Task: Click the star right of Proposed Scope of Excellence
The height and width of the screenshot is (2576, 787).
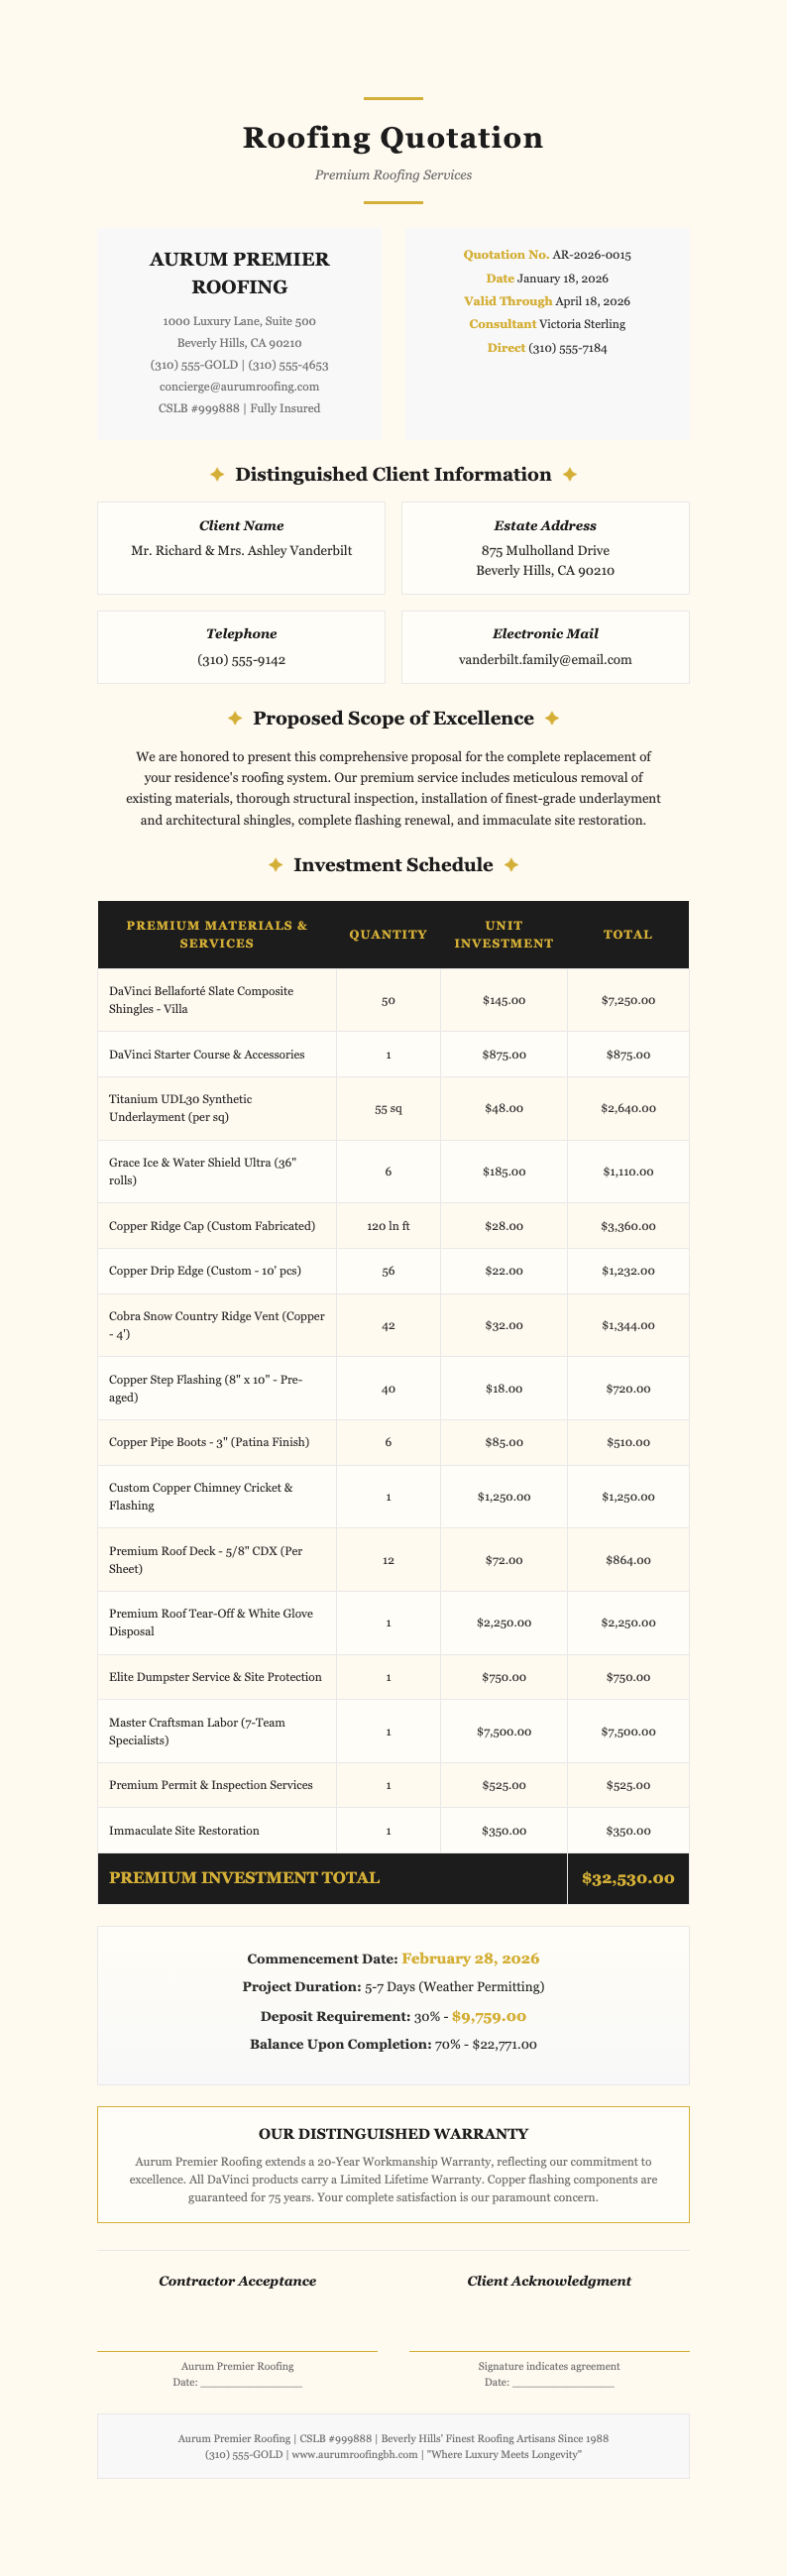Action: tap(552, 719)
